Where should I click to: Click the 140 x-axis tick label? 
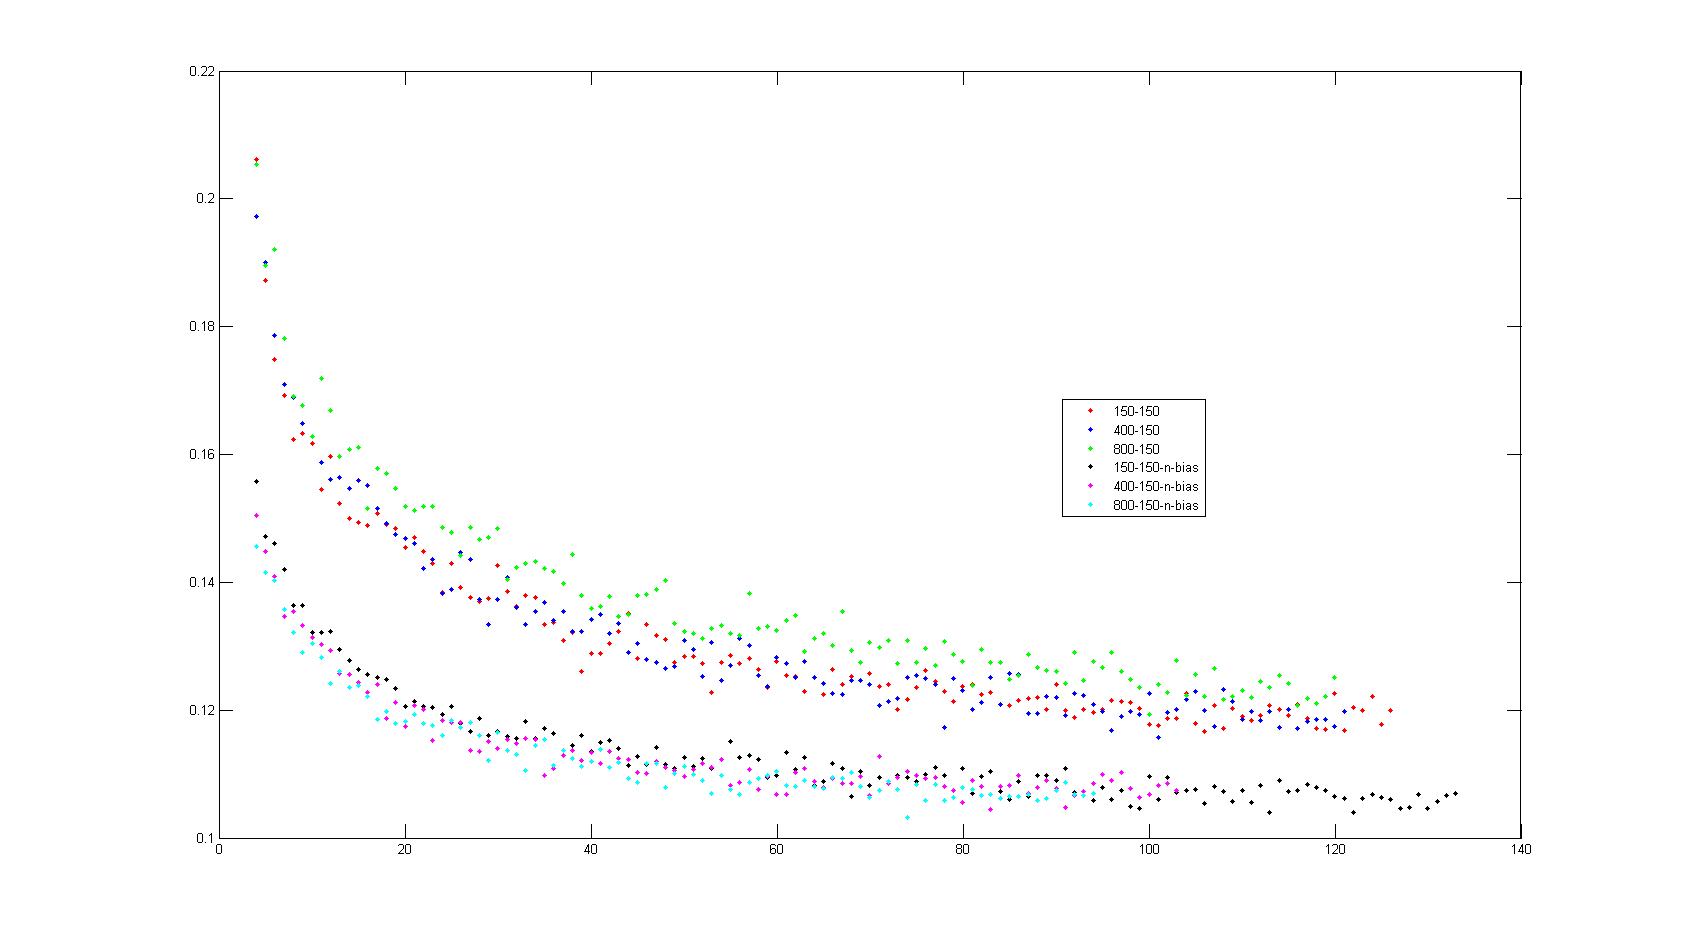tap(1520, 850)
